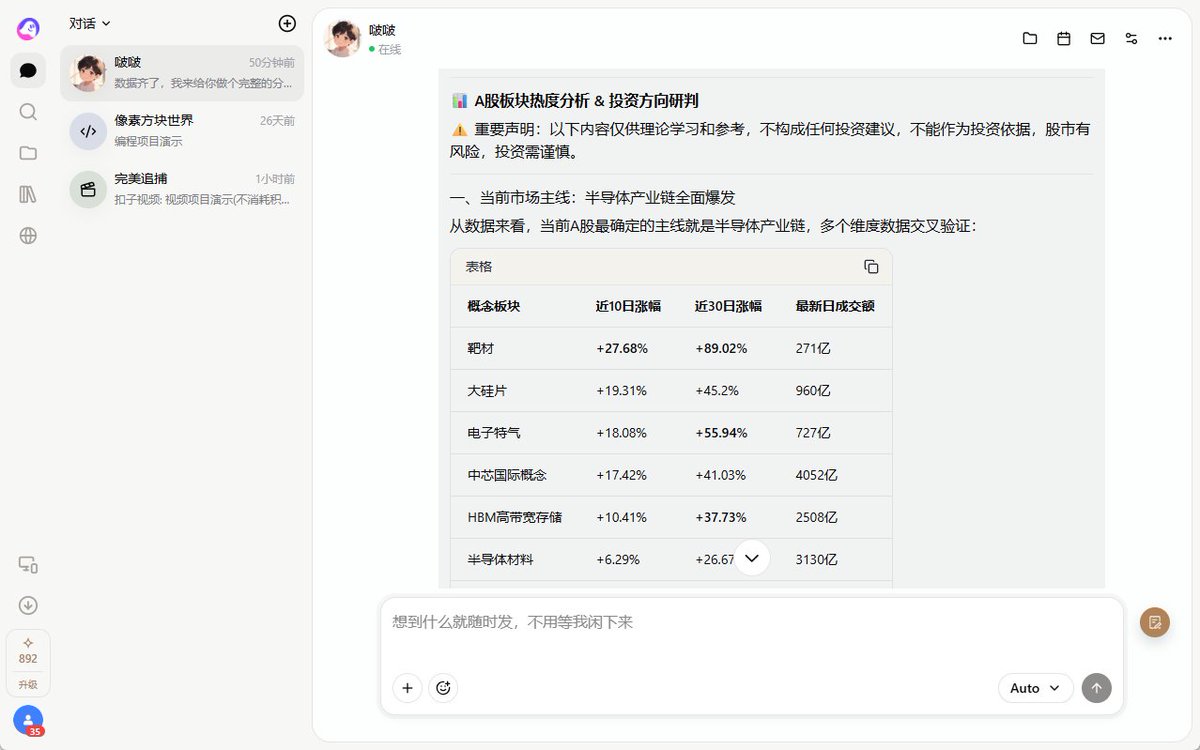
Task: Click the HBM高带宽存储 table cell
Action: tap(515, 517)
